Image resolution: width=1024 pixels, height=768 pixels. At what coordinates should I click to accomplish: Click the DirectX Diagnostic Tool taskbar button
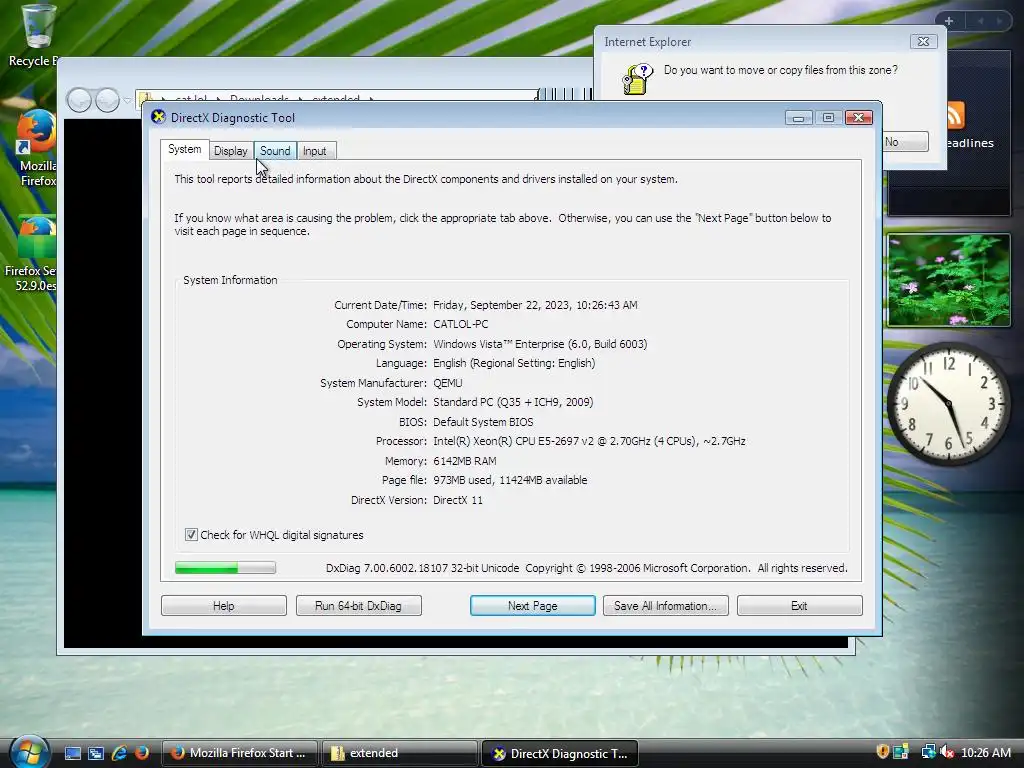tap(559, 753)
